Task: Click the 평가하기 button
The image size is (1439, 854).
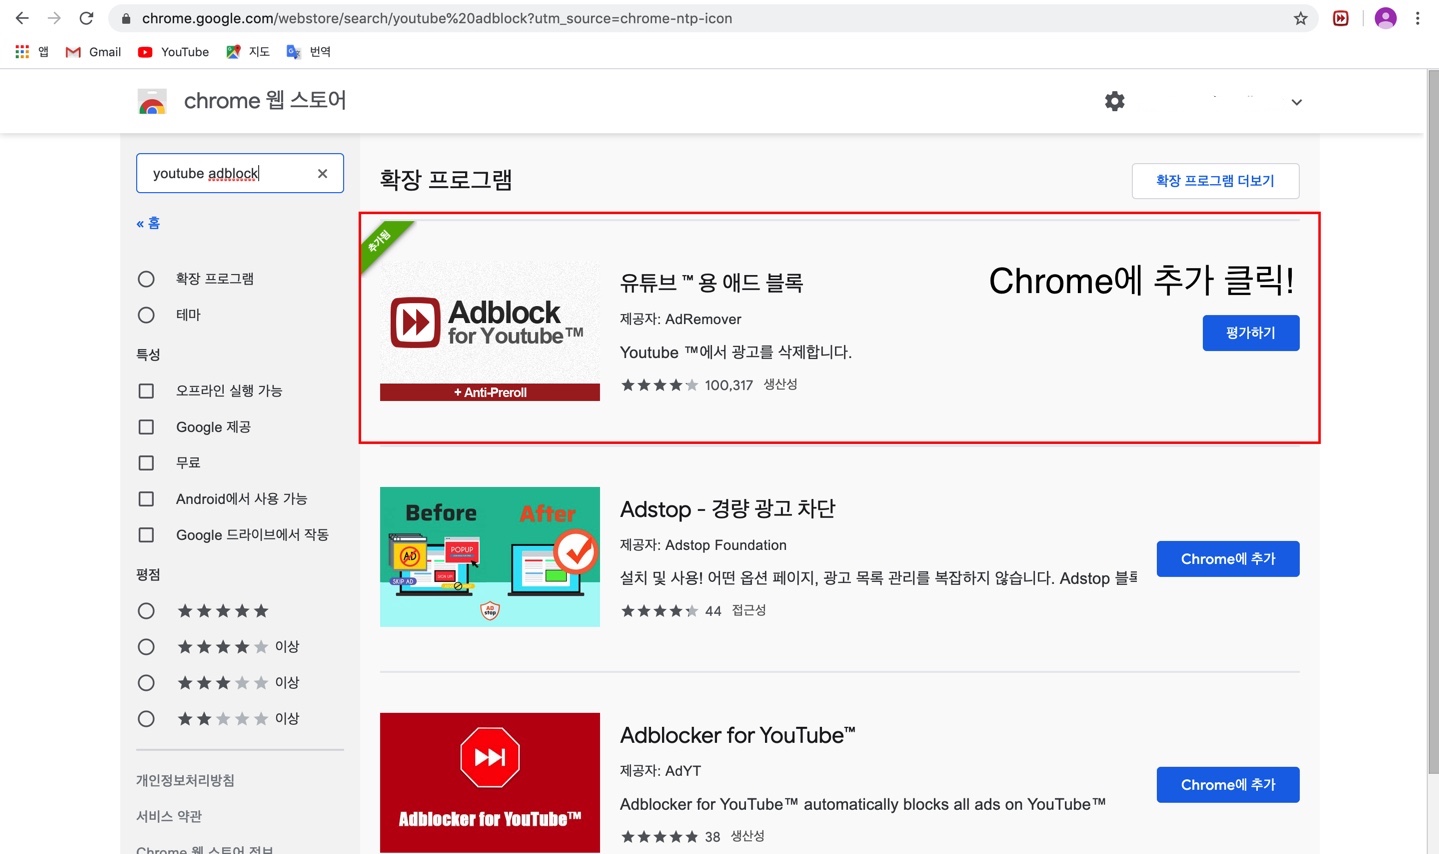Action: (x=1251, y=333)
